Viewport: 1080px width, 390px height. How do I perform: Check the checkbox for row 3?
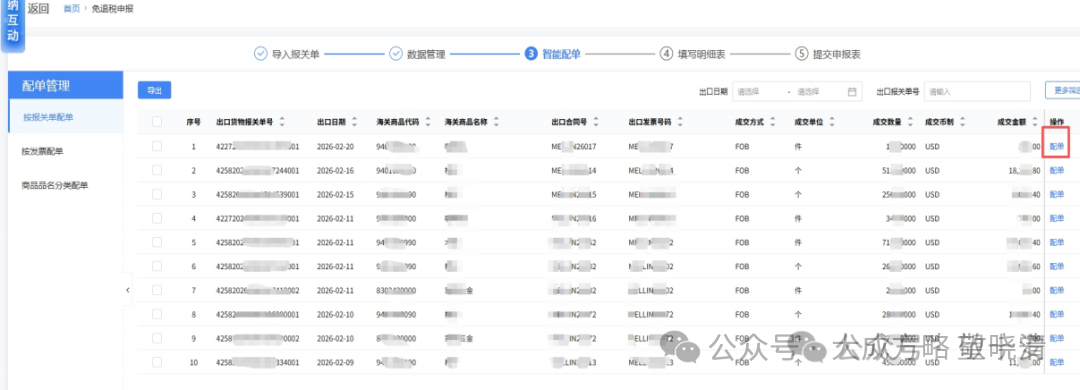pyautogui.click(x=157, y=194)
